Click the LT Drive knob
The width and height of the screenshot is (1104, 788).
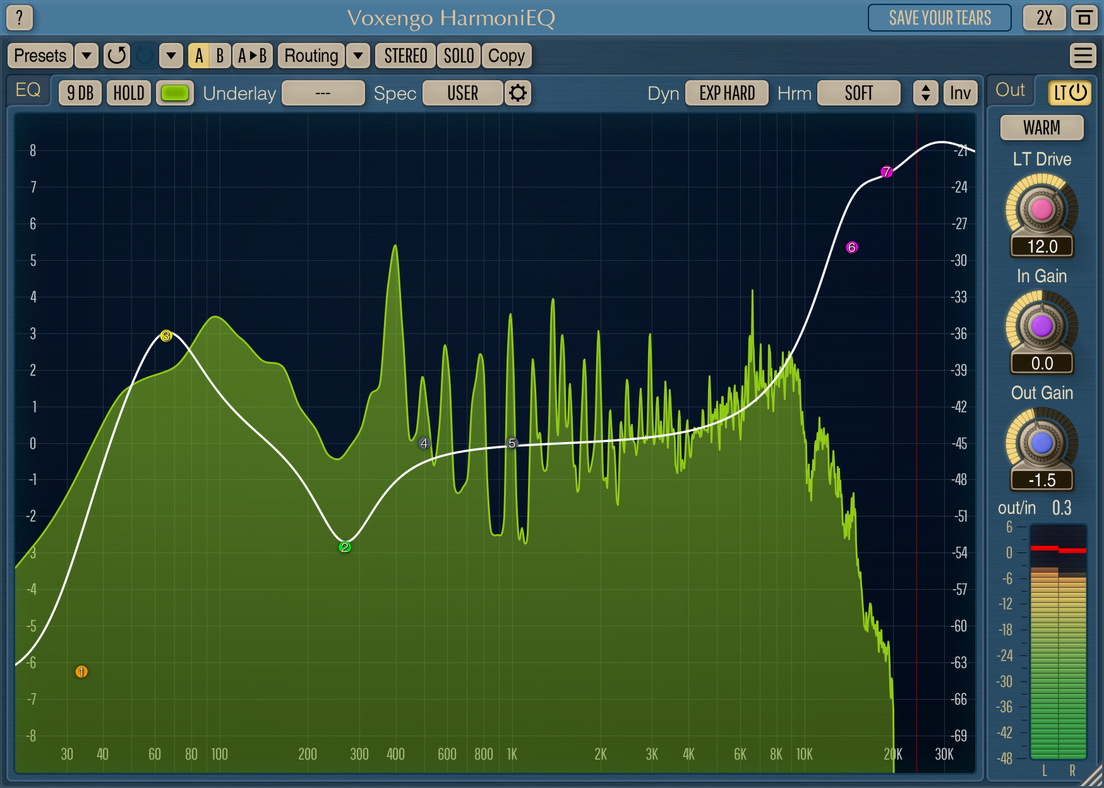[1041, 209]
